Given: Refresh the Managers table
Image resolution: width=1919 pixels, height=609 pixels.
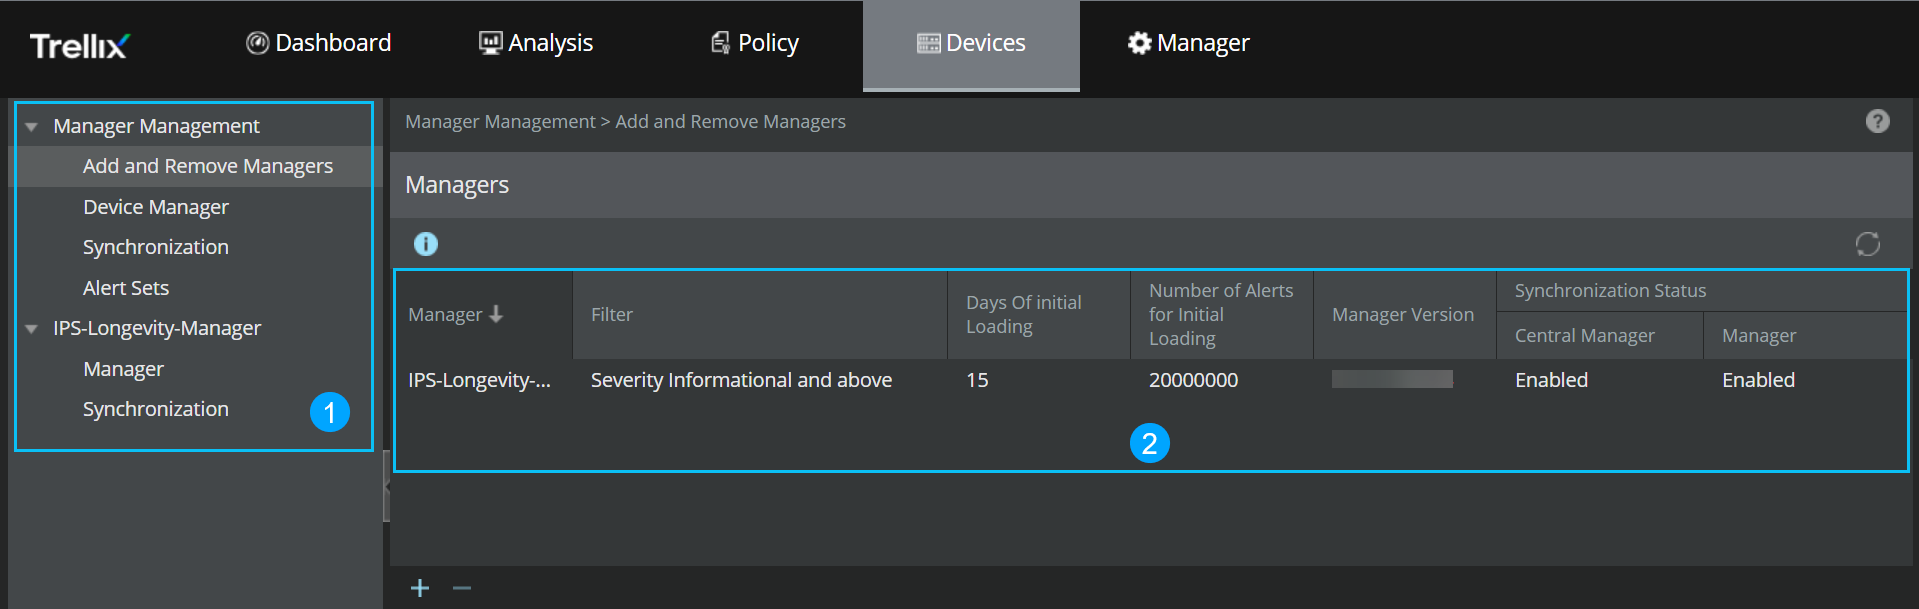Looking at the screenshot, I should (x=1868, y=244).
